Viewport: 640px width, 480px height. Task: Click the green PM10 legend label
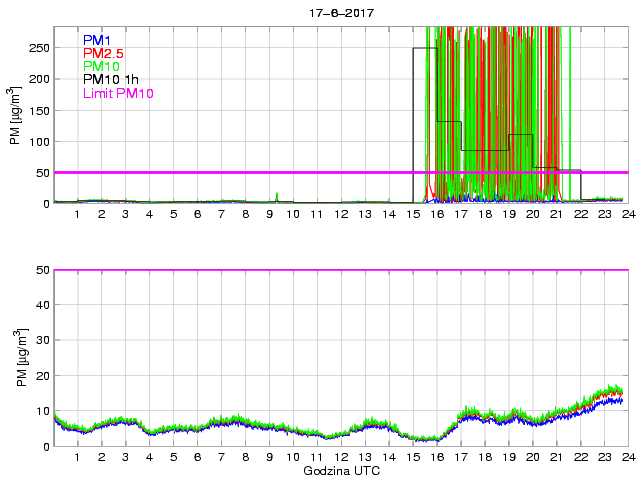click(x=101, y=66)
